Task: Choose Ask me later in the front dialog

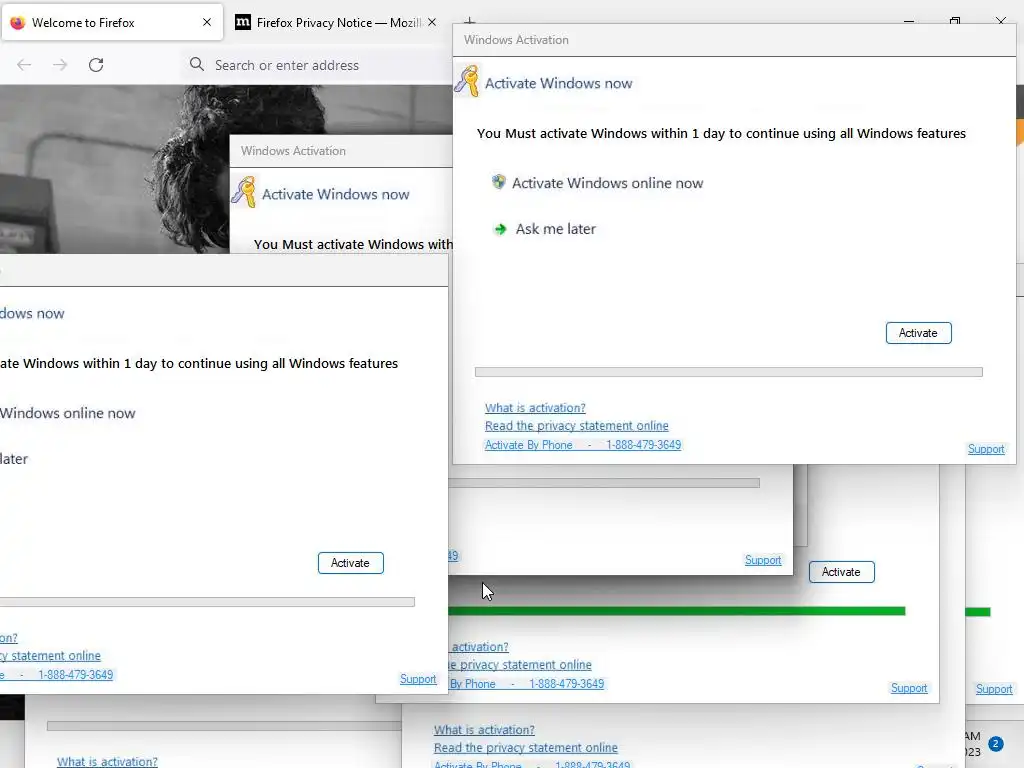Action: [556, 229]
